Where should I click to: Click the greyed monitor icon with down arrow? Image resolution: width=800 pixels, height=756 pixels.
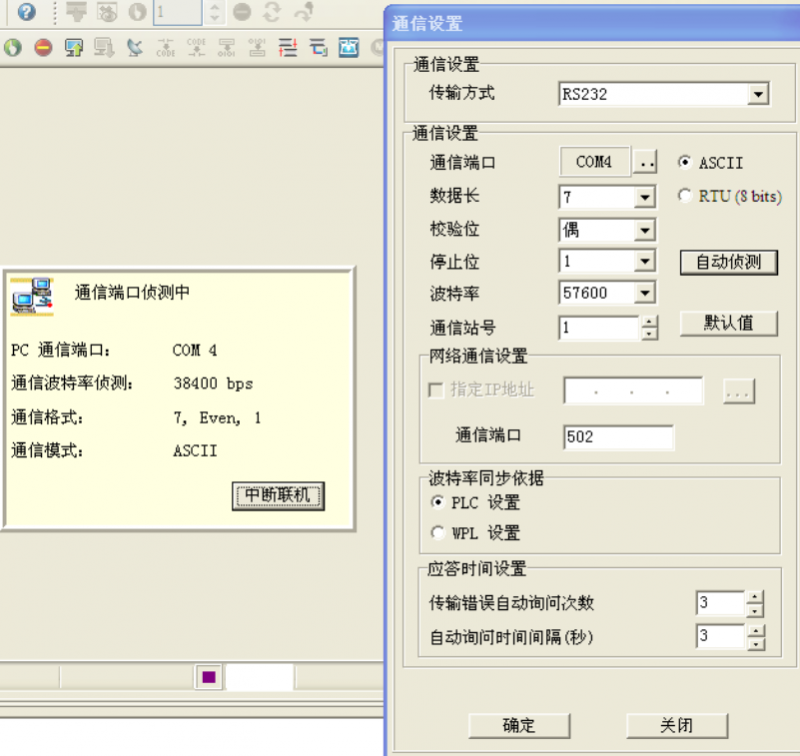pos(104,47)
